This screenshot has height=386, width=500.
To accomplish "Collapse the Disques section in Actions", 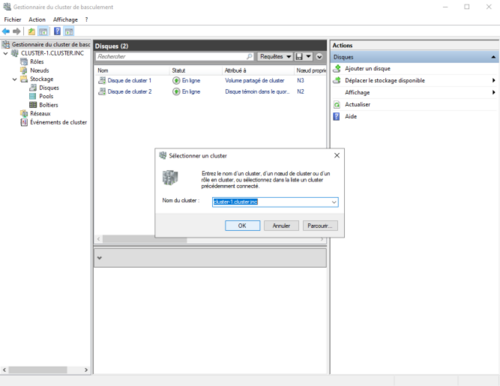I will coord(493,57).
